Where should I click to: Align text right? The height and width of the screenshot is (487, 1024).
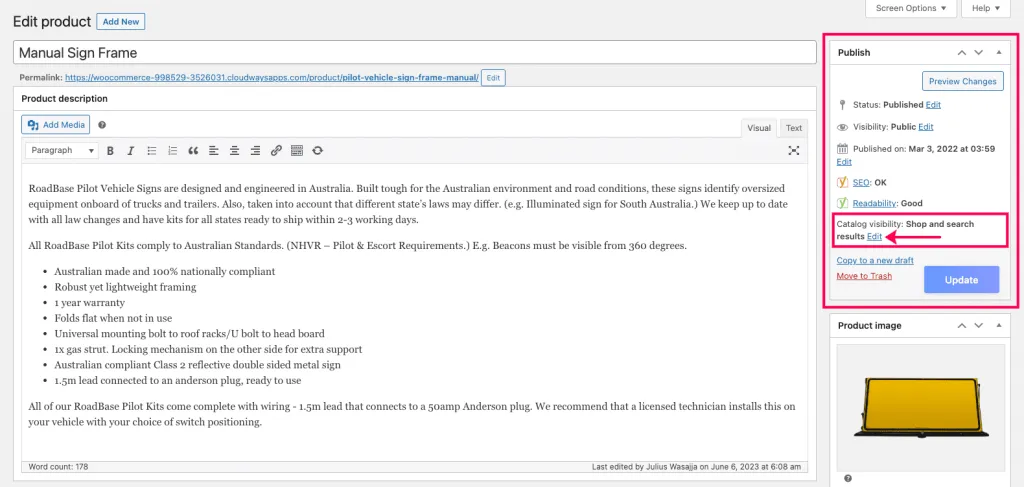255,151
